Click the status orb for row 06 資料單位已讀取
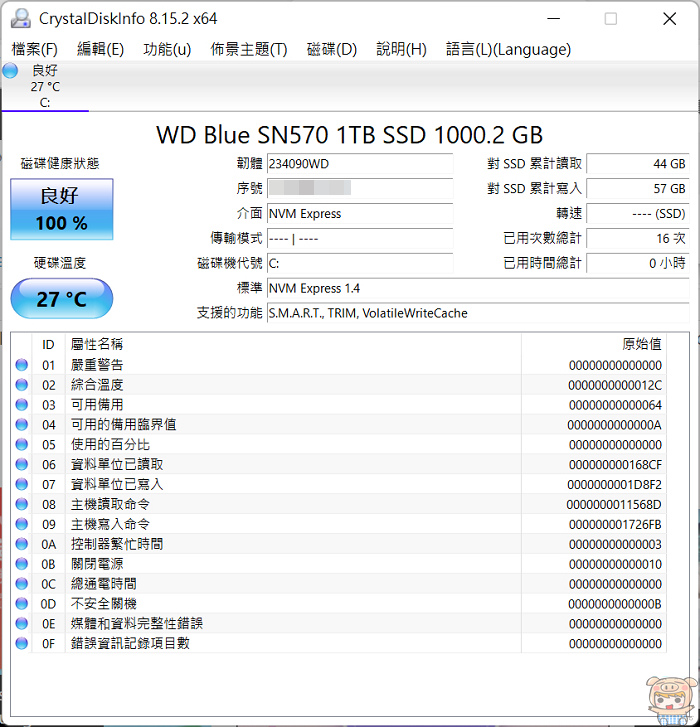 [x=21, y=465]
